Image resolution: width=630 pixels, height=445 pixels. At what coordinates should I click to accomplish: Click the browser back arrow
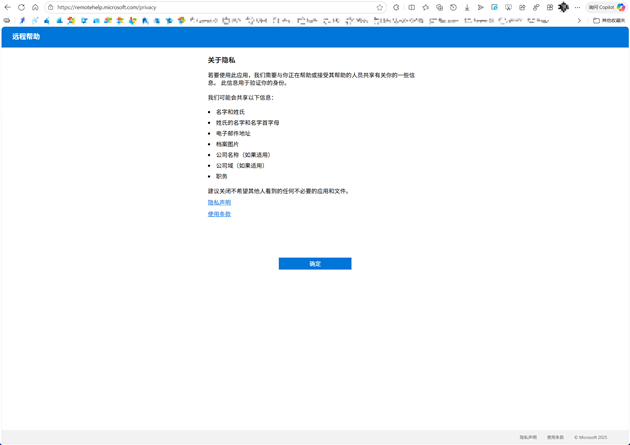(8, 7)
